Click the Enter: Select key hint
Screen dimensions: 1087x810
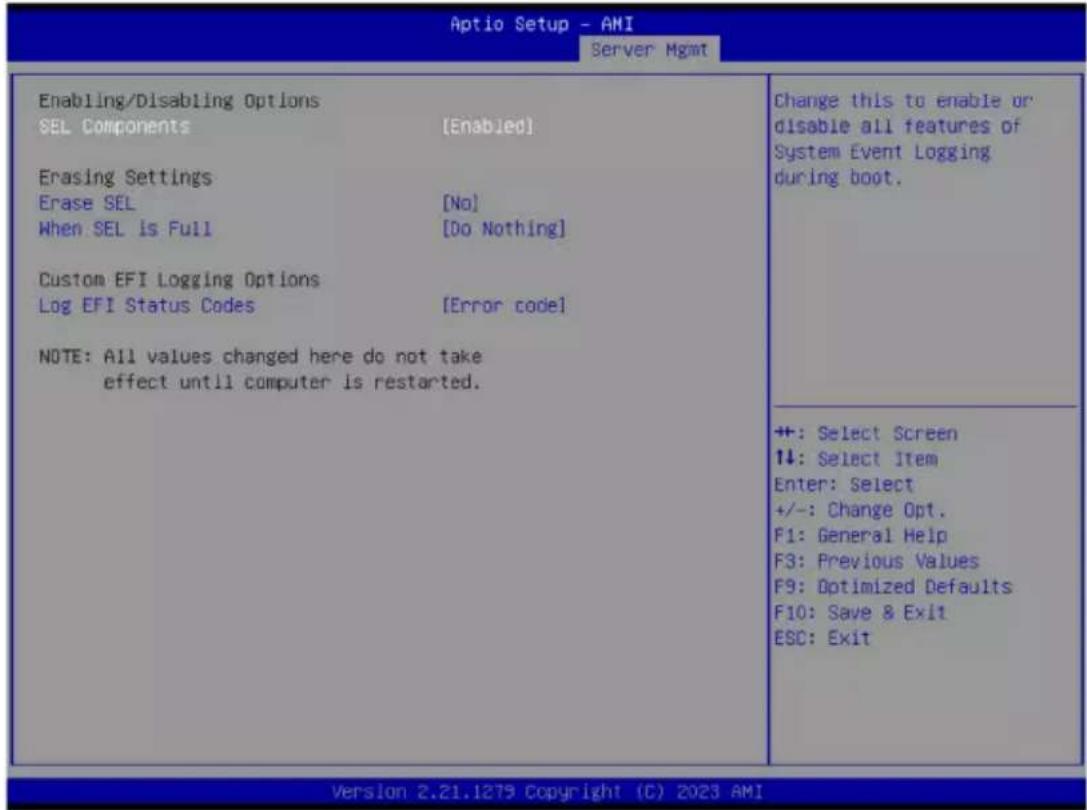click(x=844, y=485)
